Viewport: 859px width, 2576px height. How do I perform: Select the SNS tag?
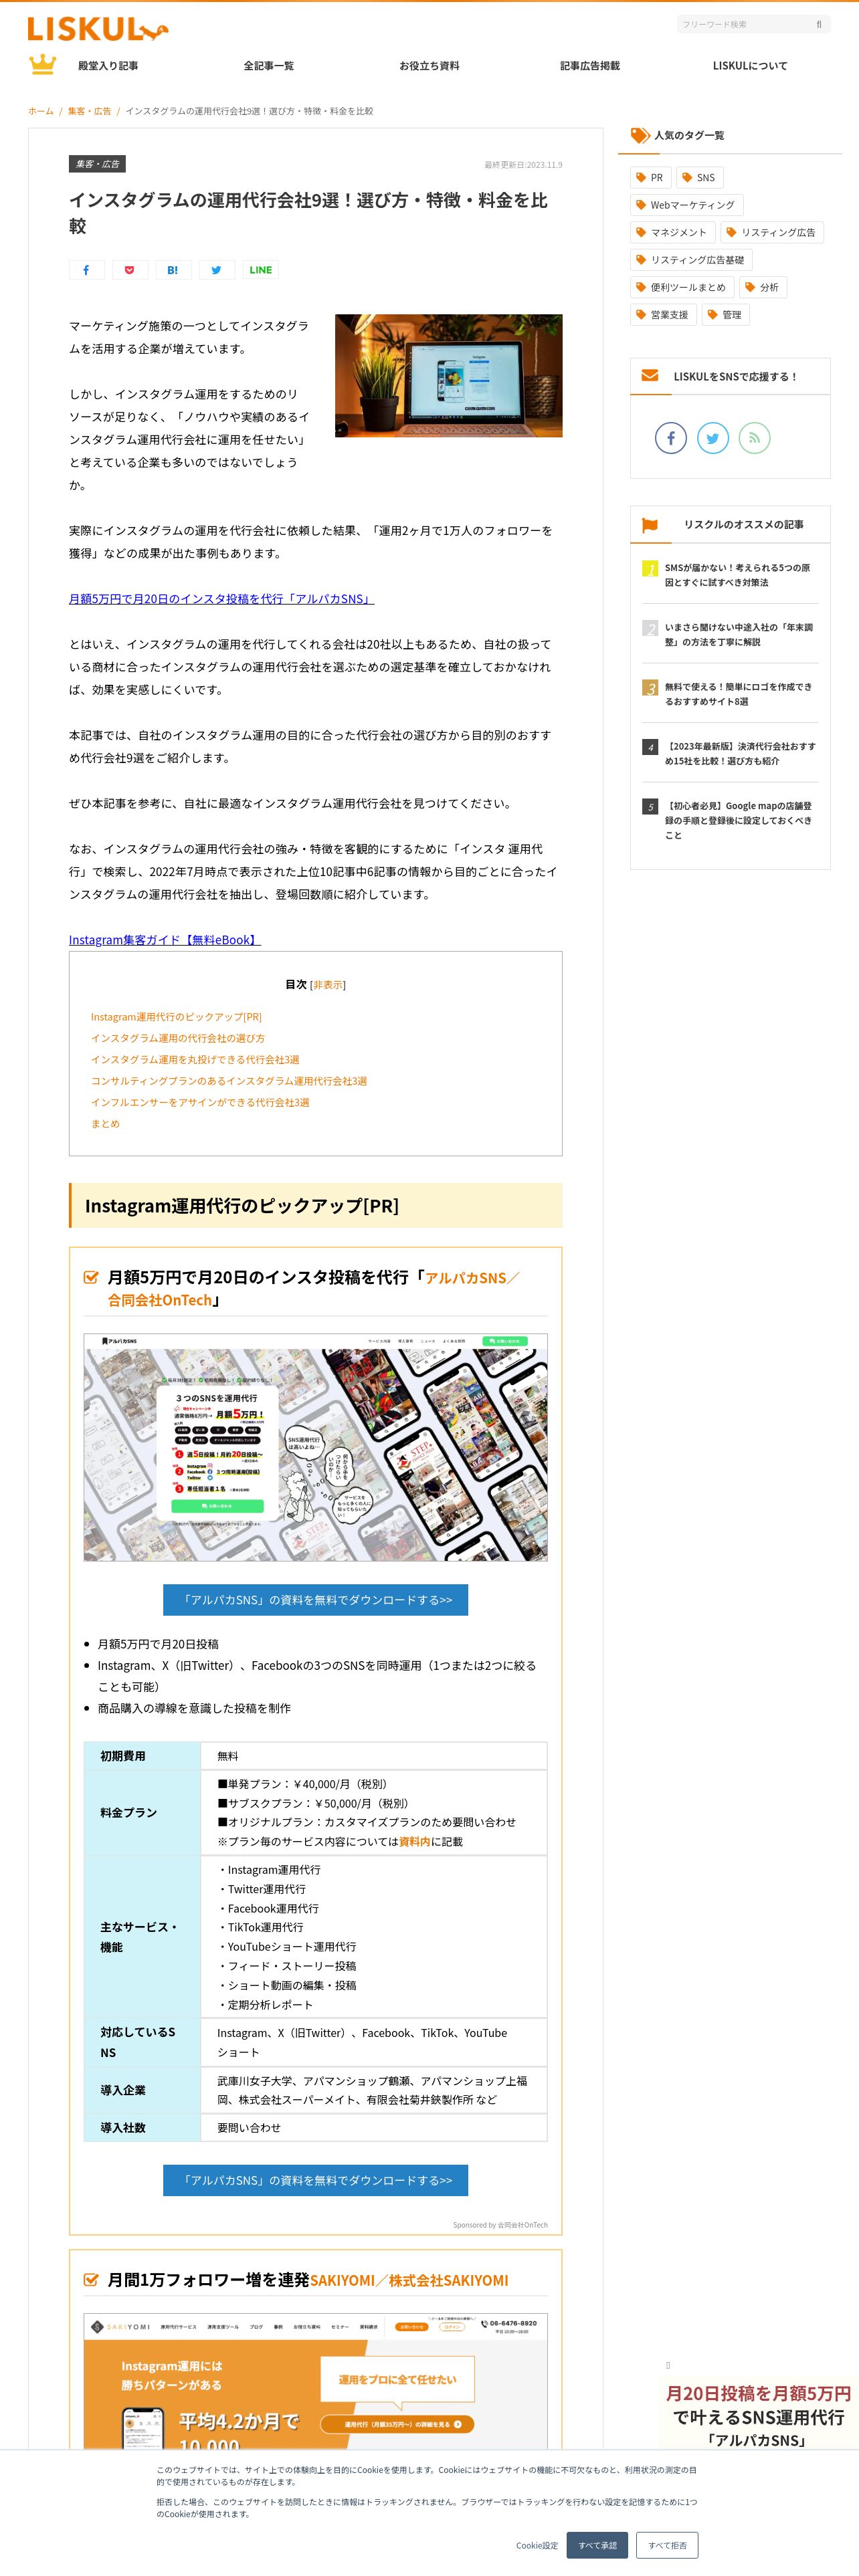pos(699,178)
